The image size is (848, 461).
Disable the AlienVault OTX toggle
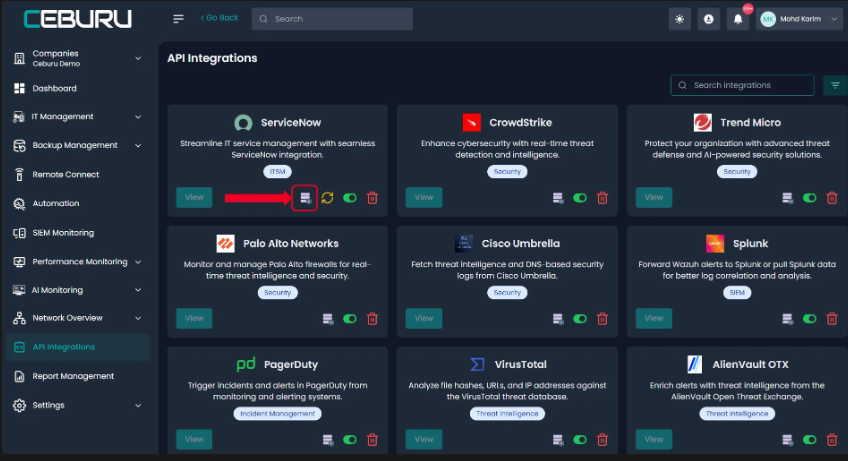(810, 439)
